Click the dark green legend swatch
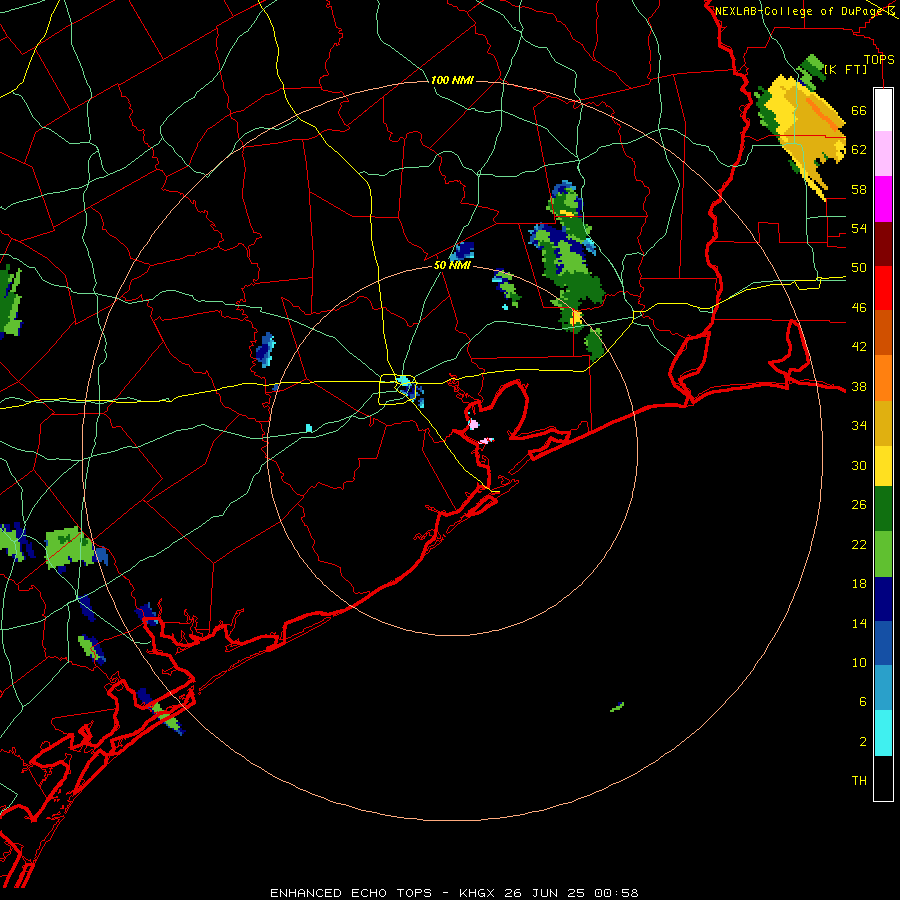The height and width of the screenshot is (900, 900). [x=883, y=509]
